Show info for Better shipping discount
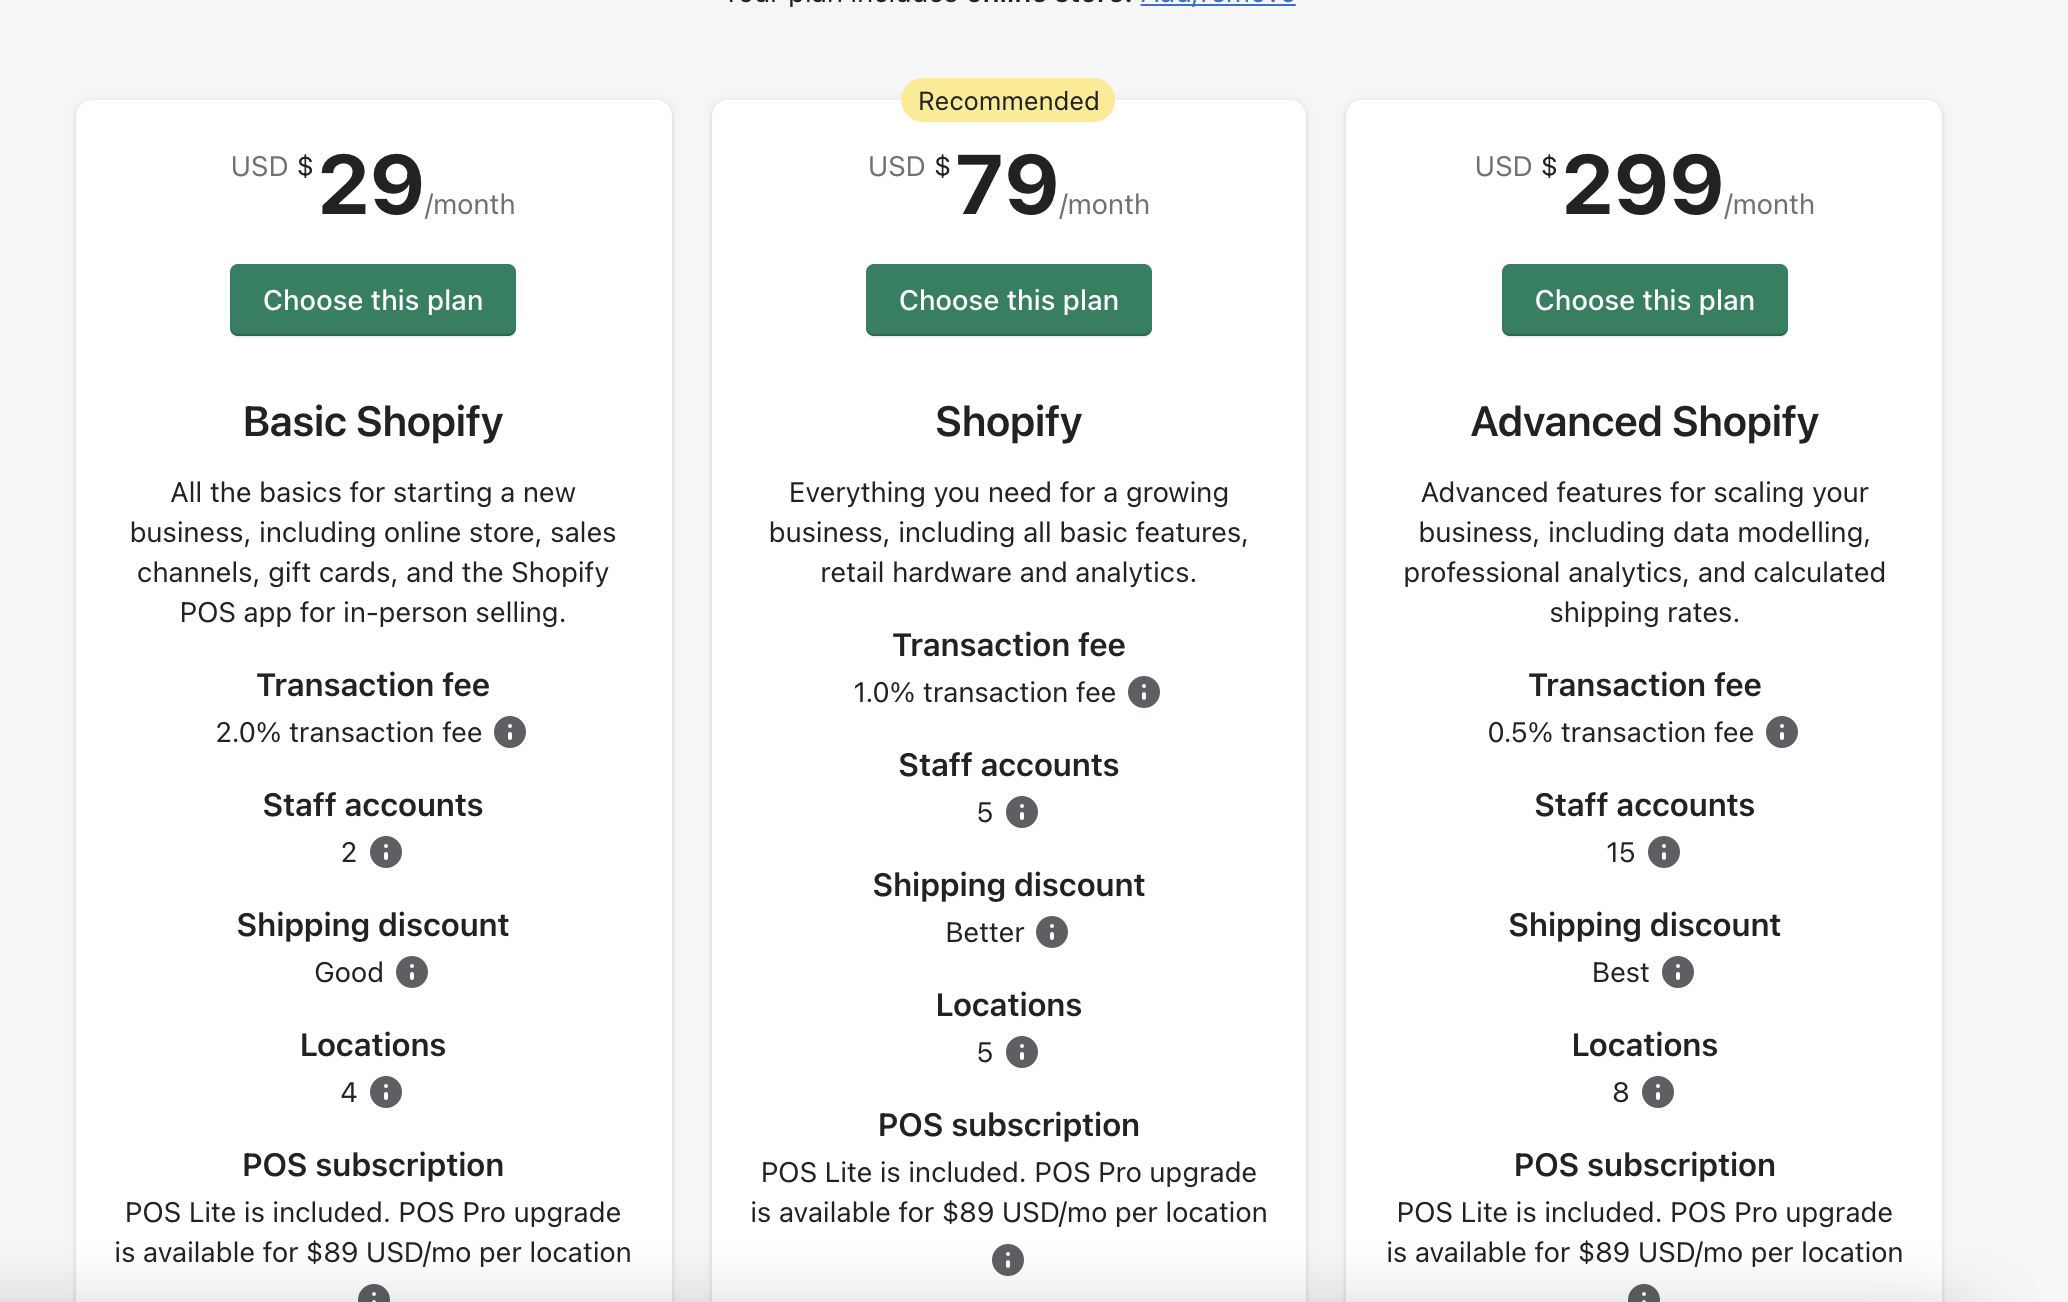 (x=1052, y=932)
